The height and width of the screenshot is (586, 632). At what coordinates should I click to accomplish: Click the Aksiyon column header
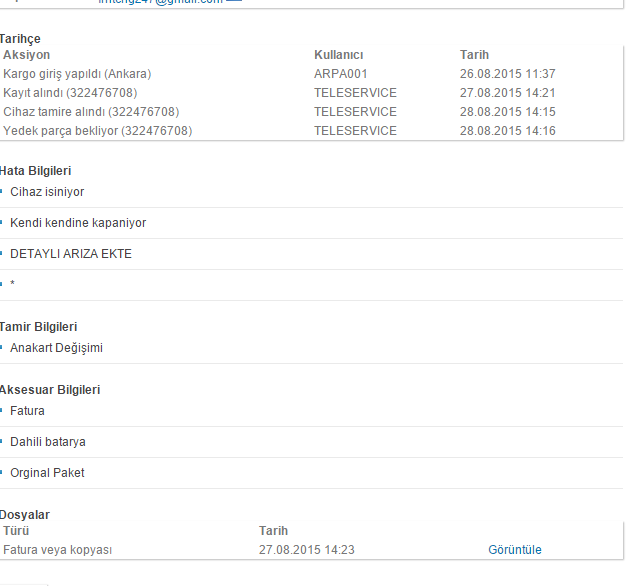tap(27, 55)
